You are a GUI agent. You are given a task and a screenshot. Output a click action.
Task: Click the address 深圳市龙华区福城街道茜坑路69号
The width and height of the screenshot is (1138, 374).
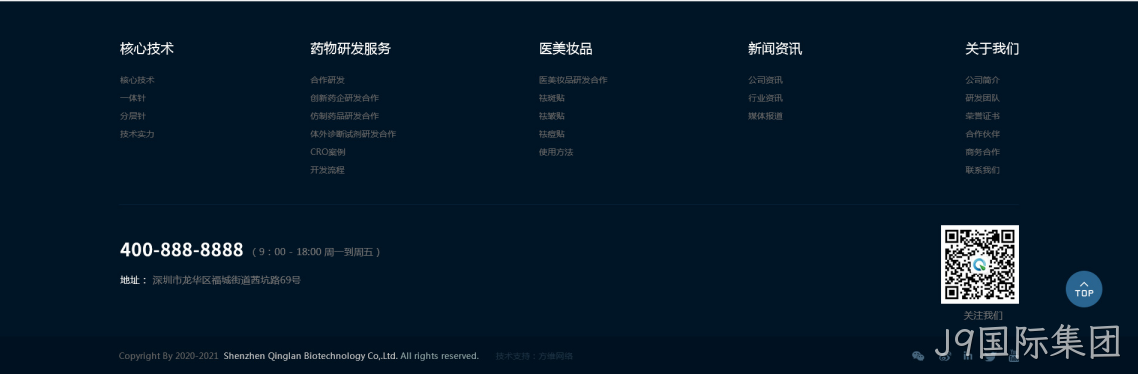coord(226,280)
